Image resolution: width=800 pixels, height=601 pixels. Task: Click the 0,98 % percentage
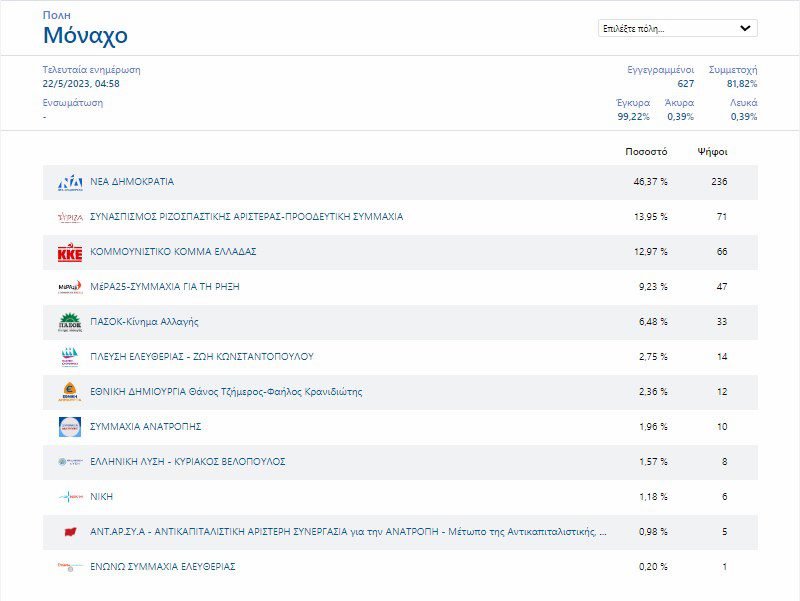pos(653,532)
